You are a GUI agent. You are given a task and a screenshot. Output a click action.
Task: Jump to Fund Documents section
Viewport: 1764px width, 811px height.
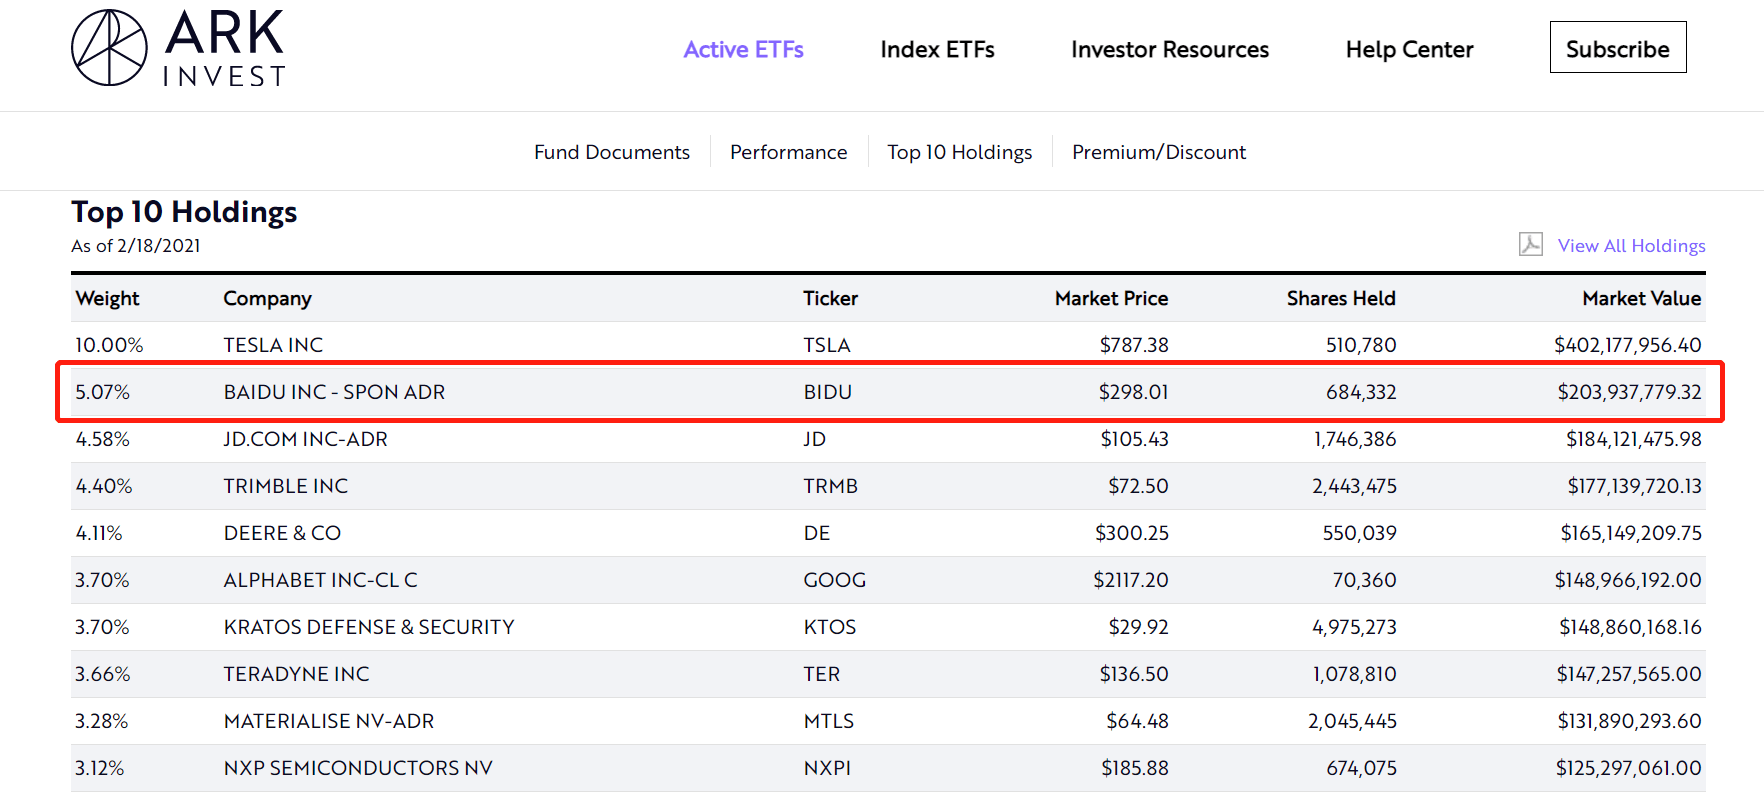(611, 152)
